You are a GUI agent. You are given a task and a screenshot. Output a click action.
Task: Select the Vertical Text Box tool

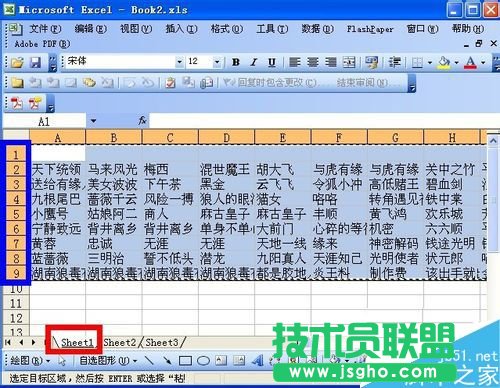(x=239, y=361)
